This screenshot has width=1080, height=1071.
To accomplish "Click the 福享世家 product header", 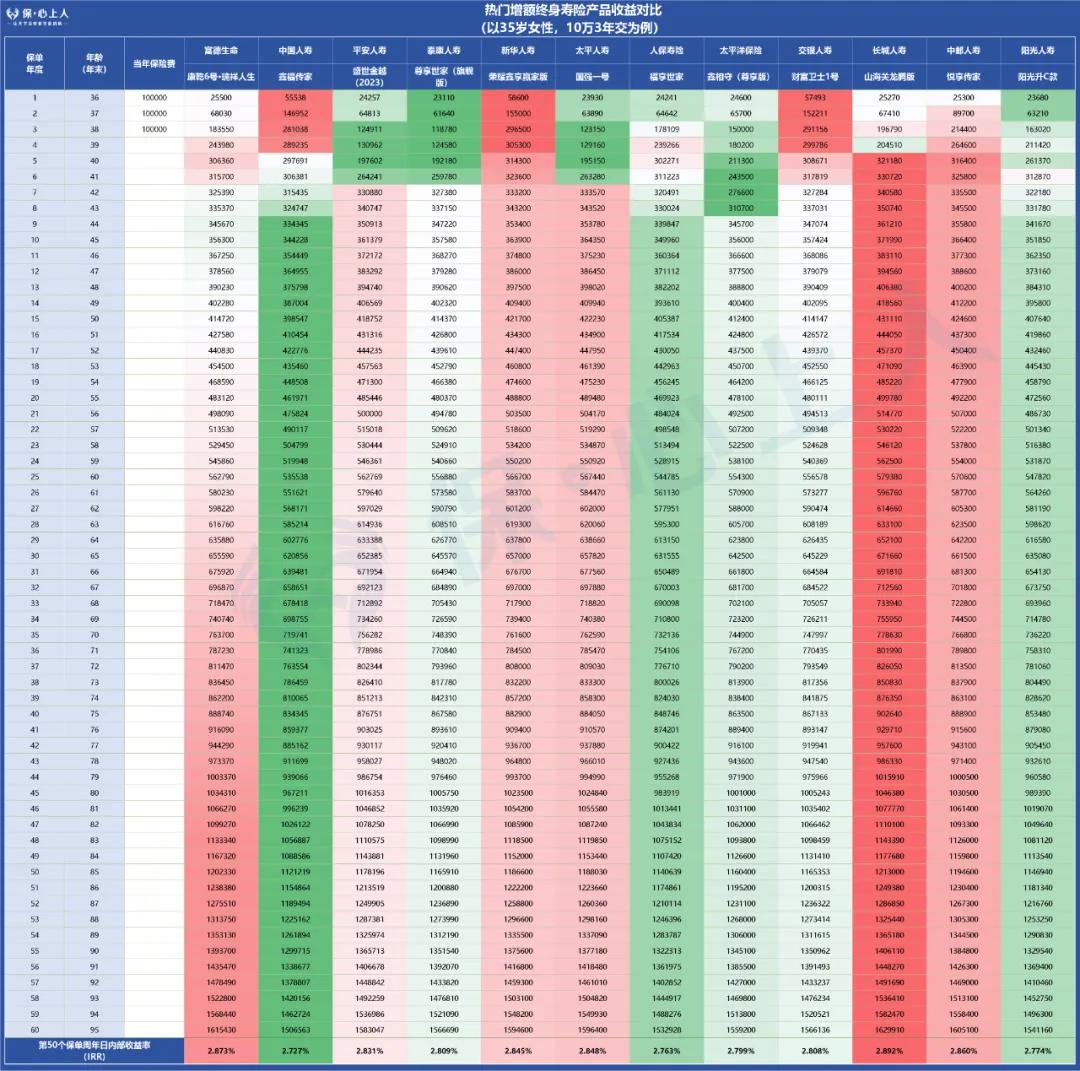I will (x=667, y=76).
